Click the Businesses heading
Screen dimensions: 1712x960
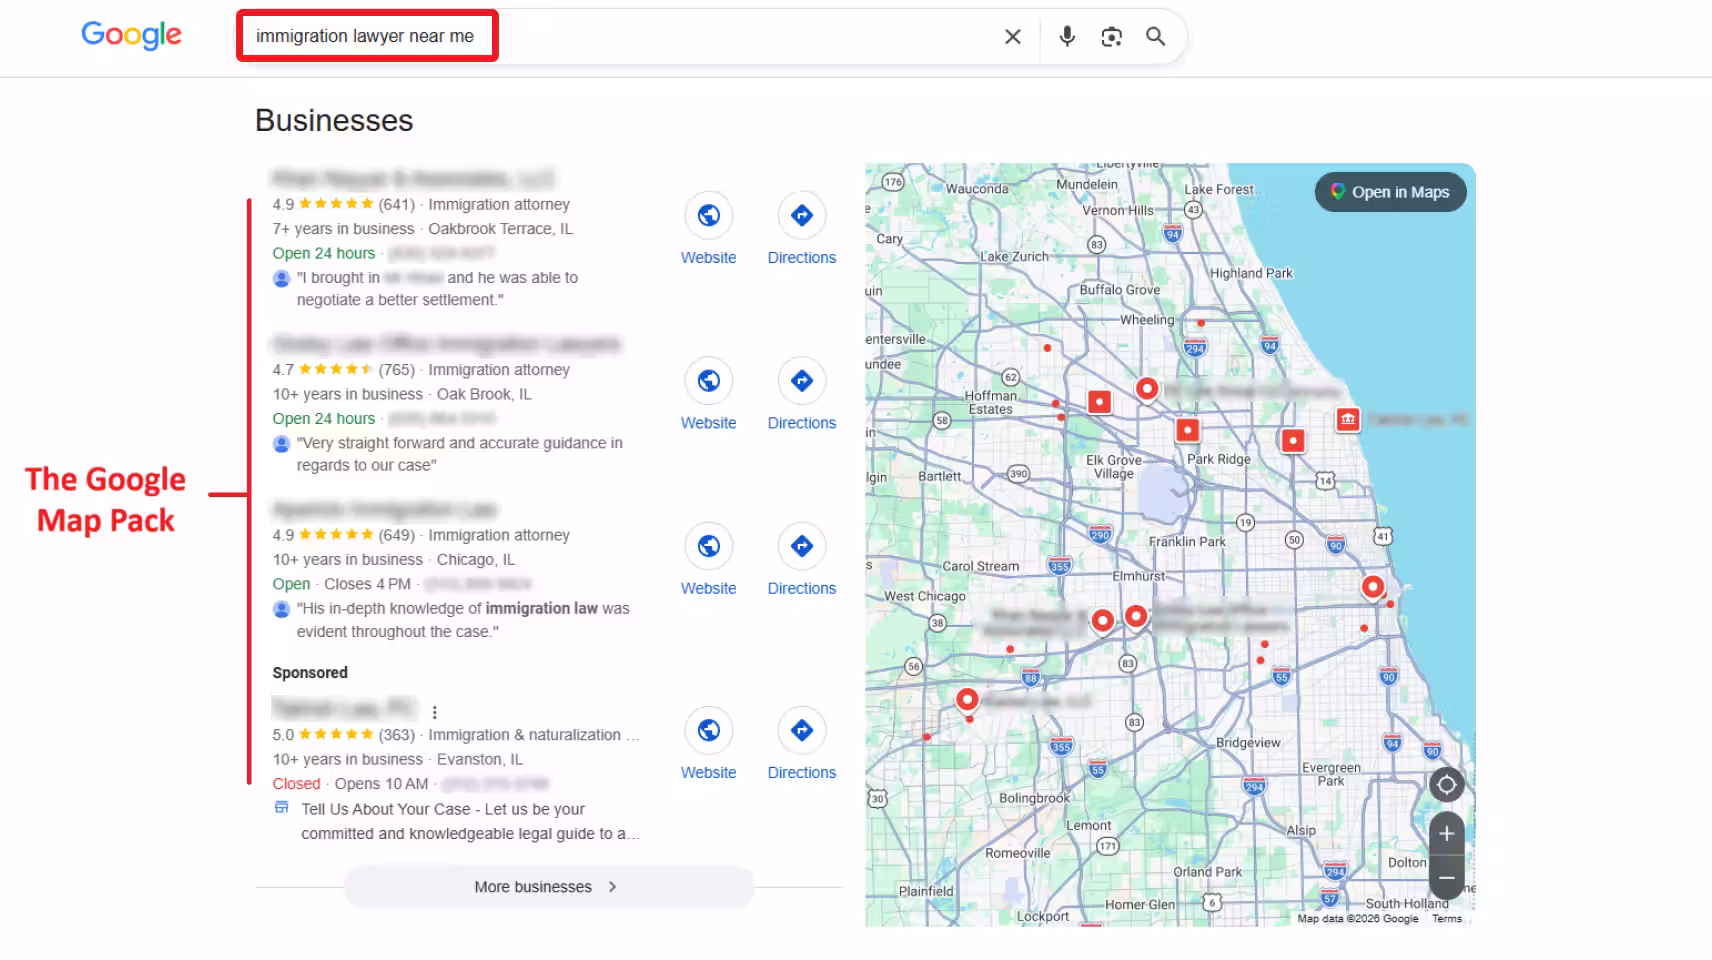point(334,120)
